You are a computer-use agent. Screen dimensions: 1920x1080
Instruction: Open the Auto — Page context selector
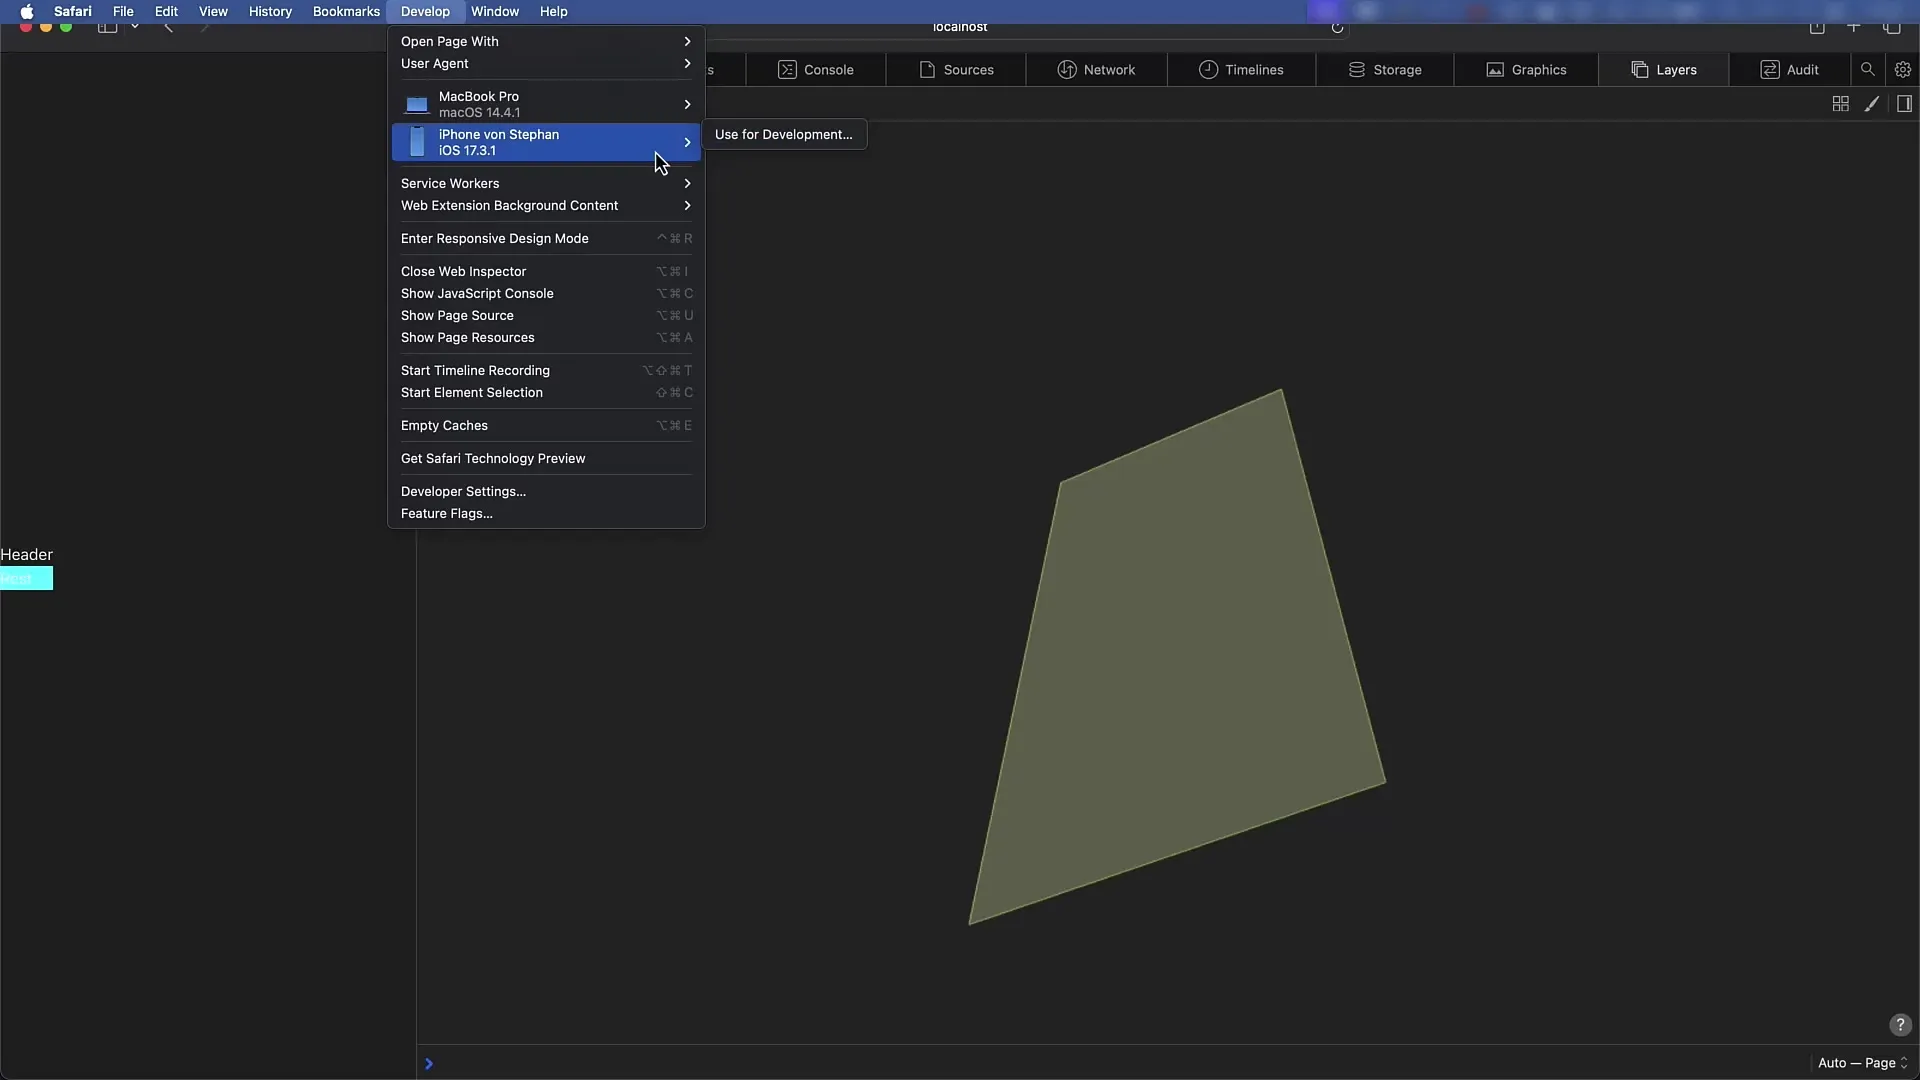pos(1863,1063)
